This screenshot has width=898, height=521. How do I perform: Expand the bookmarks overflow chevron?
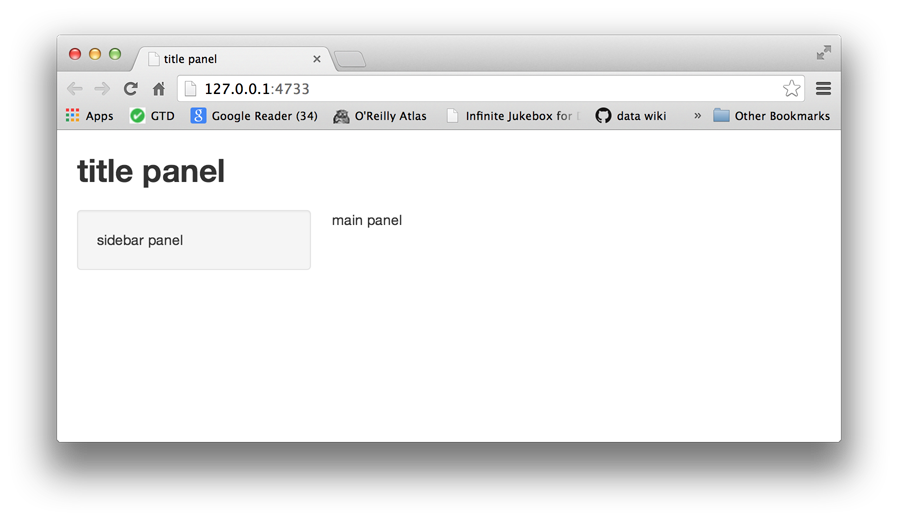coord(697,116)
